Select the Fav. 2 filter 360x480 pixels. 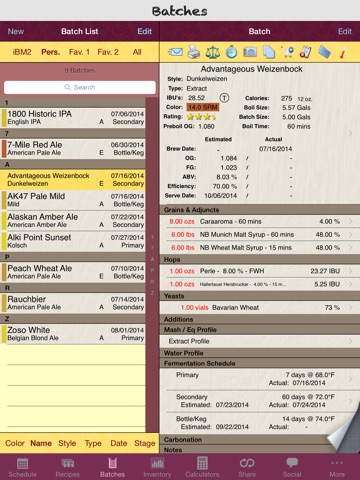(x=108, y=52)
